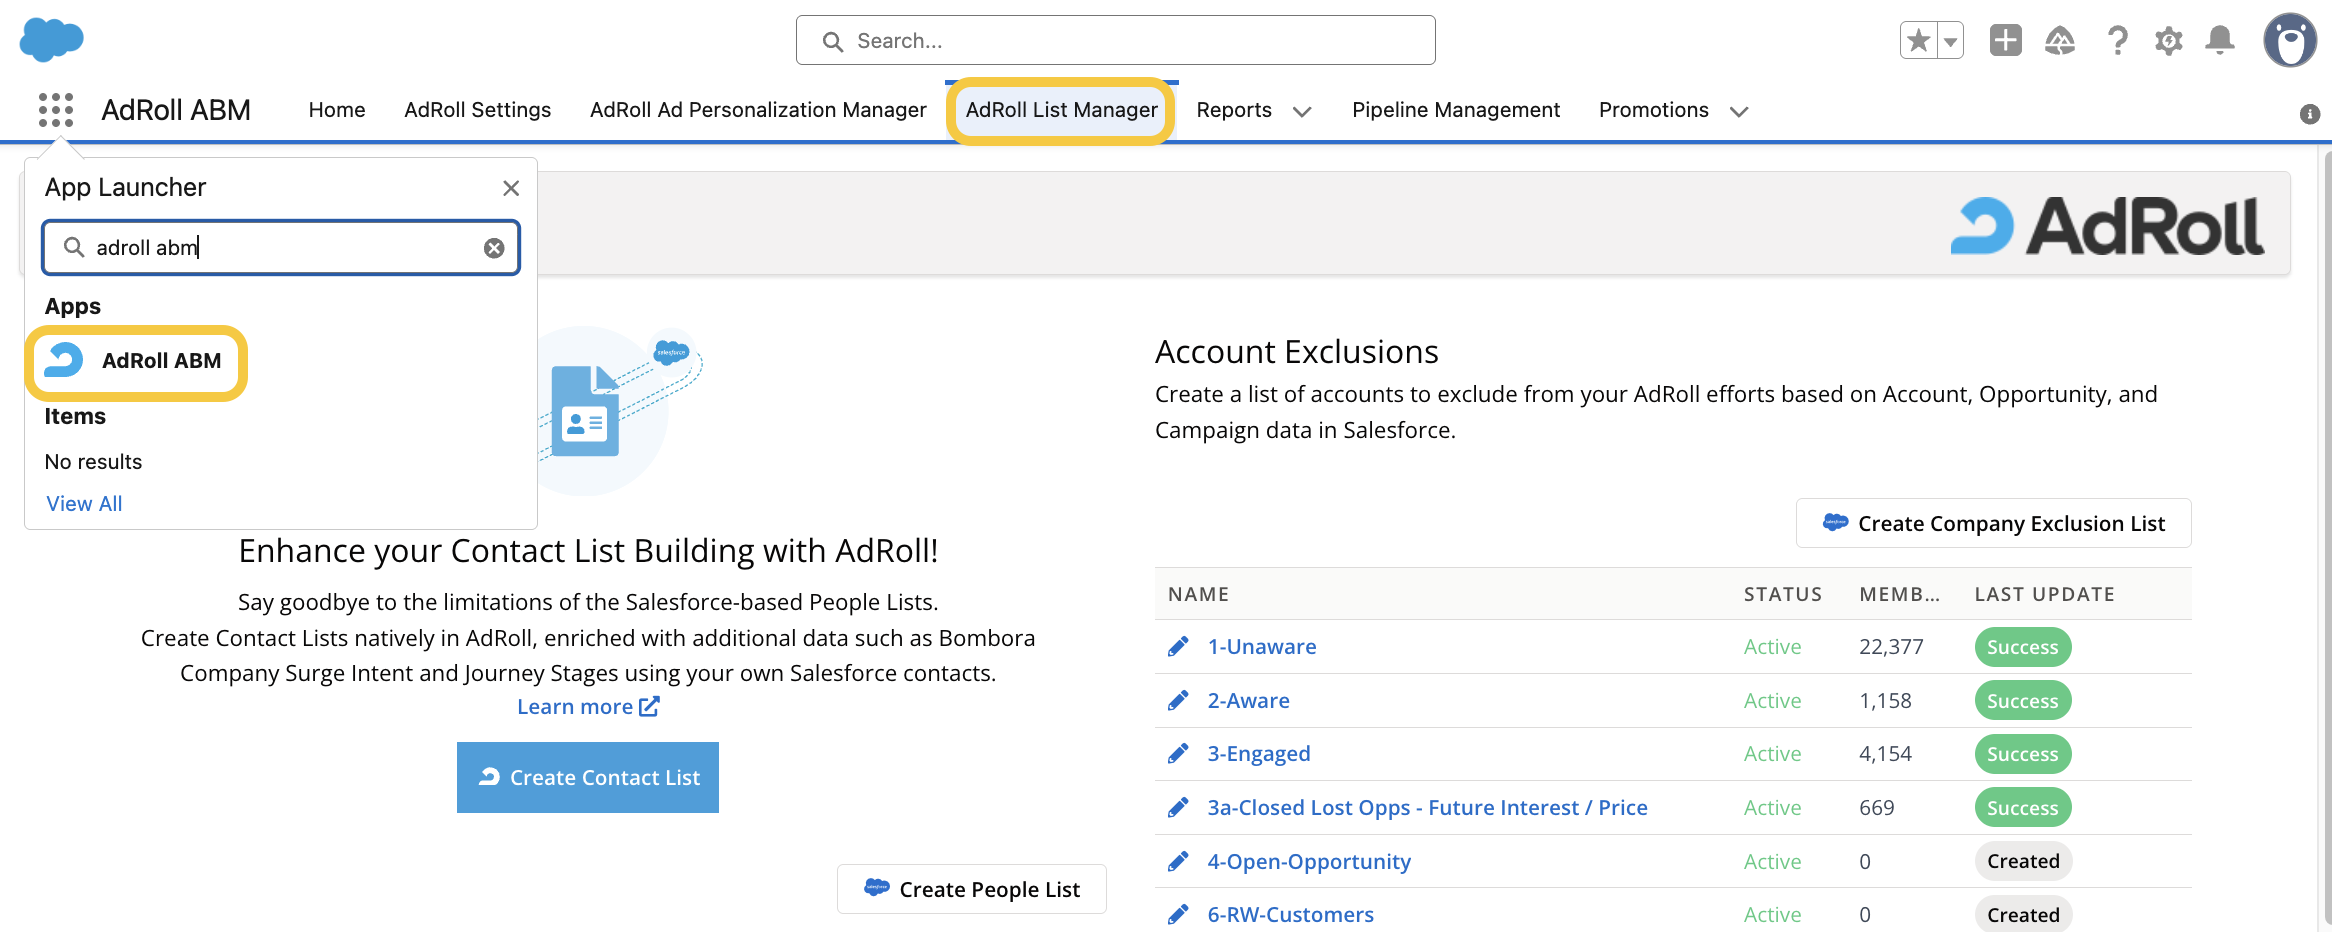The width and height of the screenshot is (2332, 932).
Task: Click the Learn more link
Action: (x=588, y=707)
